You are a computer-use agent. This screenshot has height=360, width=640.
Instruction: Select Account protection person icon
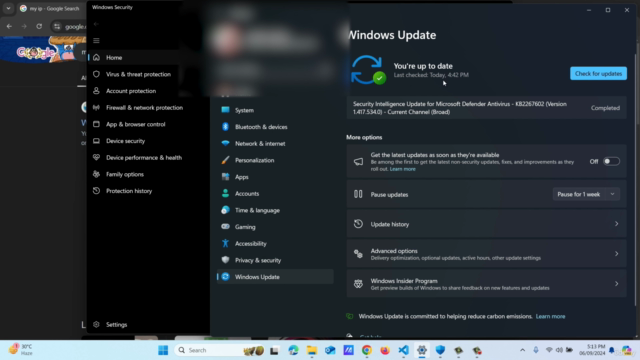(x=96, y=91)
